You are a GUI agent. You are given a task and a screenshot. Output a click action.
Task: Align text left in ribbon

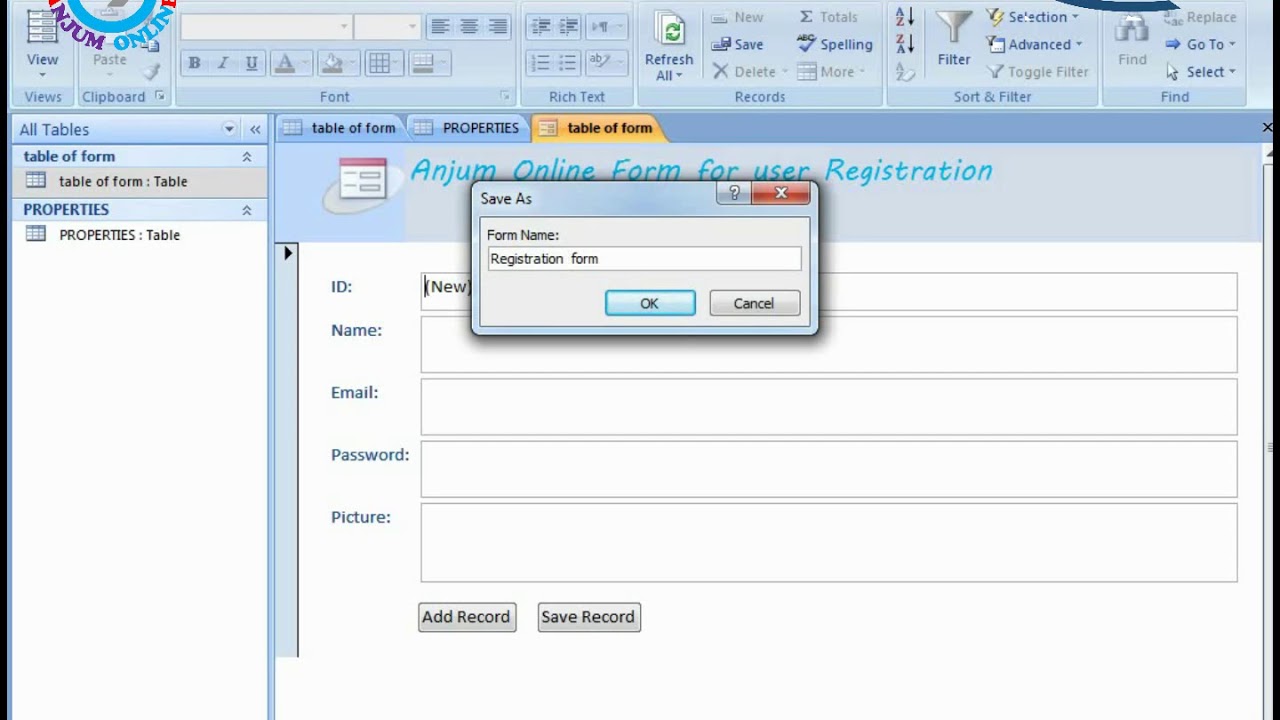tap(440, 27)
